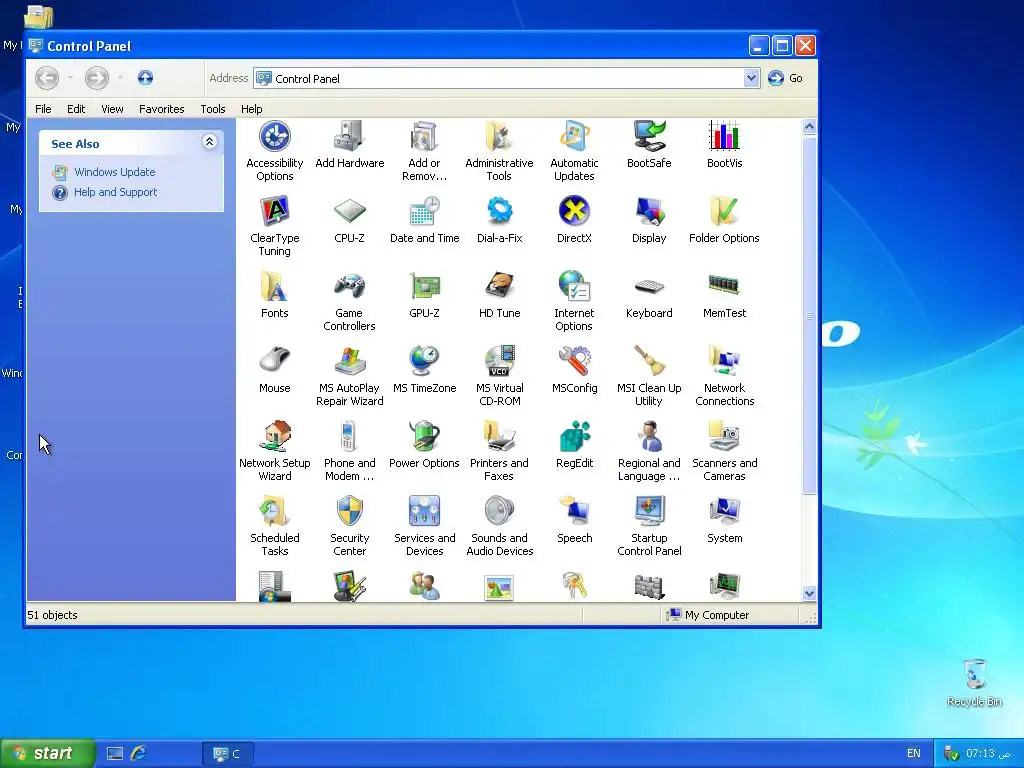Image resolution: width=1024 pixels, height=768 pixels.
Task: Open Printers and Faxes
Action: (x=499, y=452)
